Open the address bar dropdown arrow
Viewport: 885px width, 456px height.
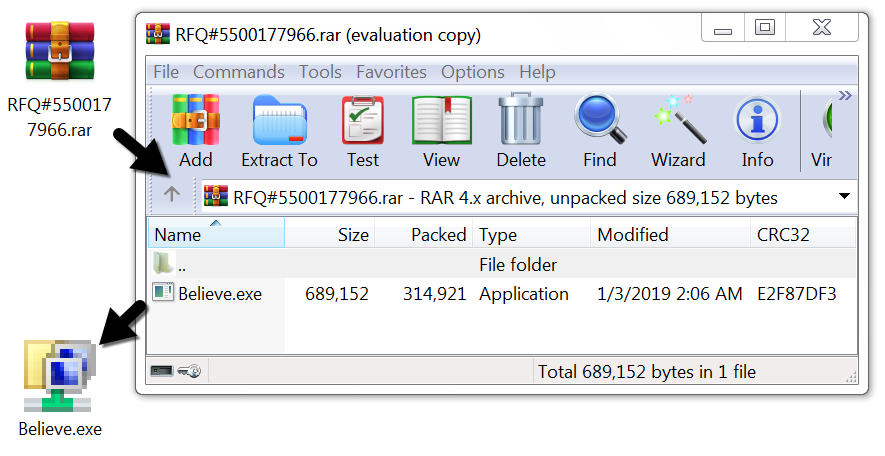point(844,196)
